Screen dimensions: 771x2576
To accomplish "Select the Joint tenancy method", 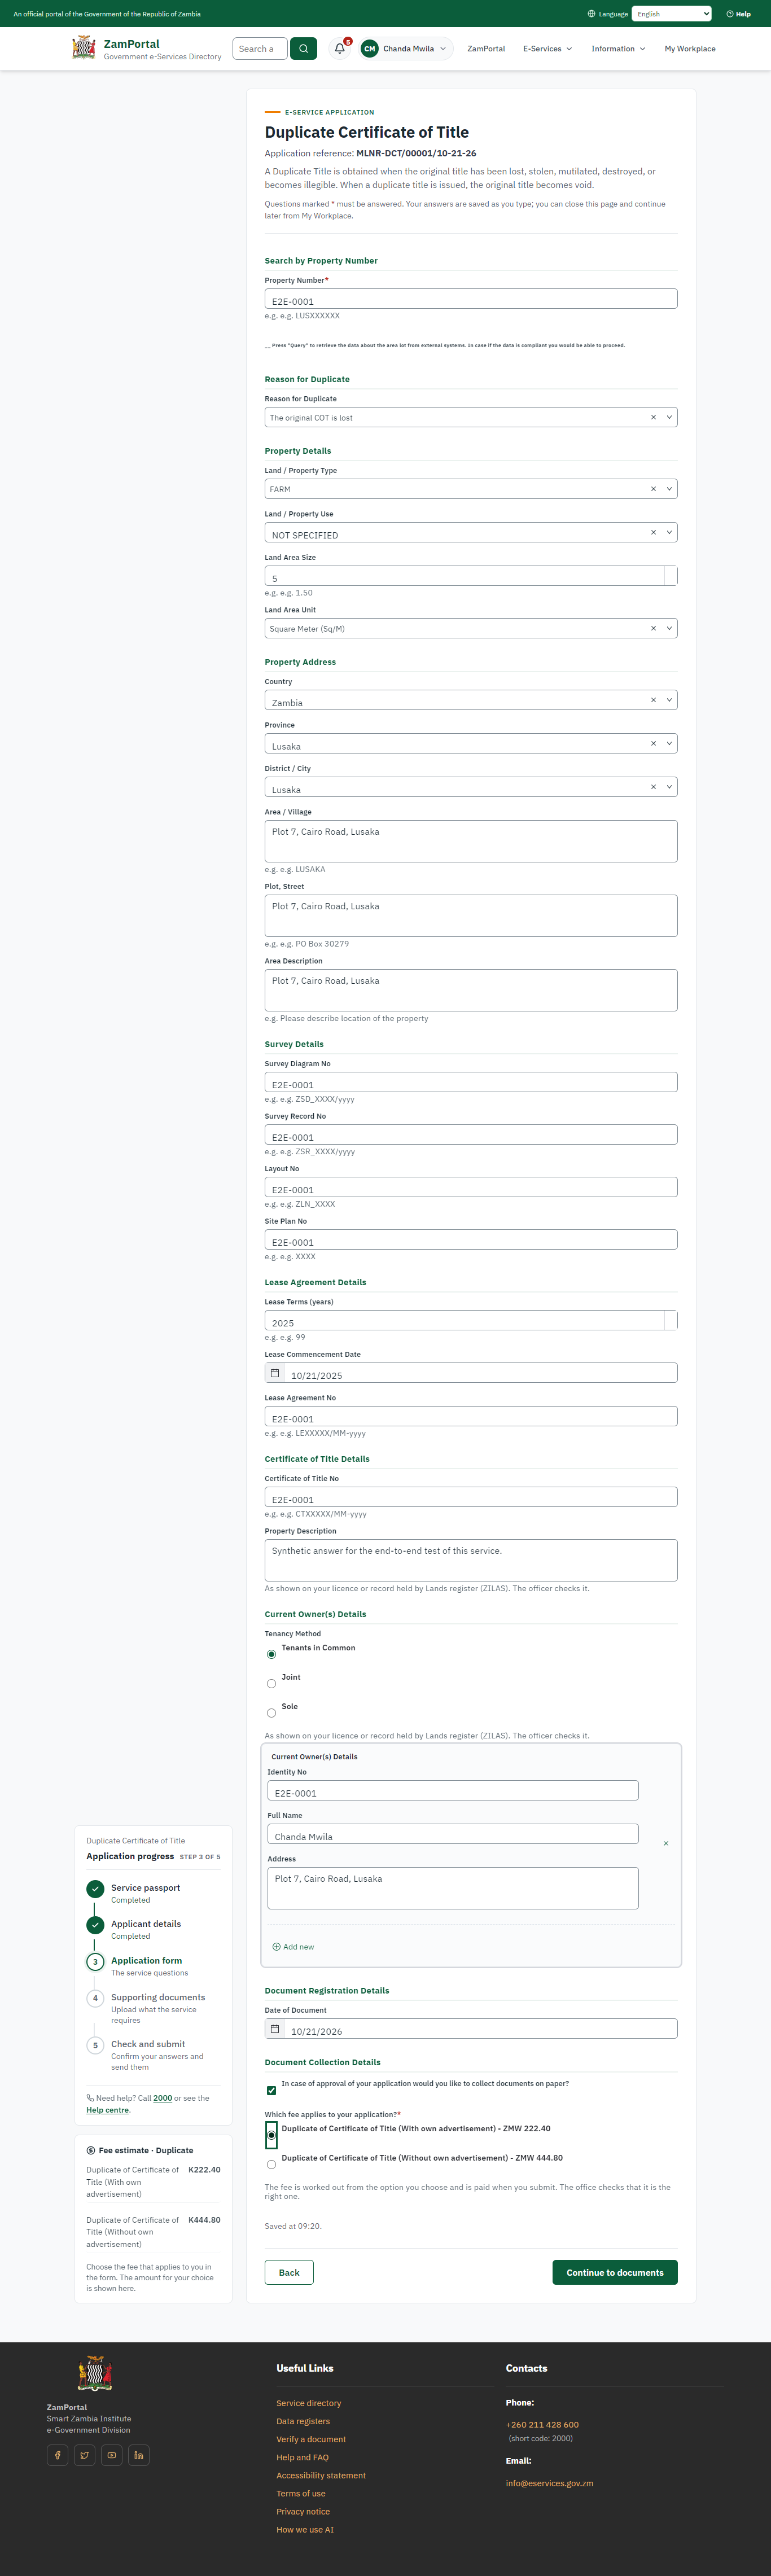I will coord(271,1683).
